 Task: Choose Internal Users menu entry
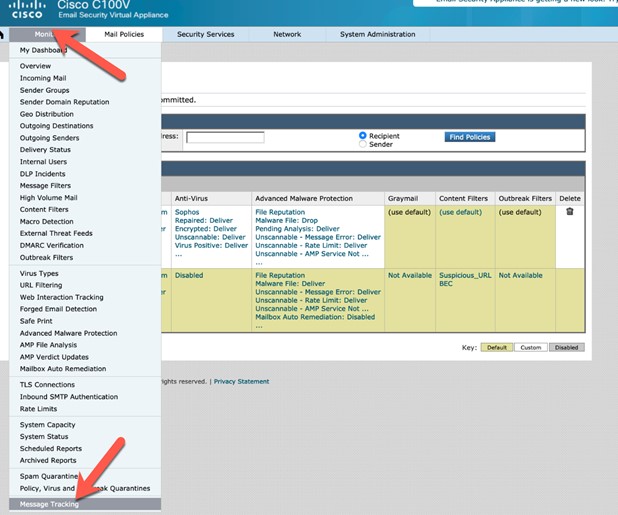pyautogui.click(x=43, y=162)
